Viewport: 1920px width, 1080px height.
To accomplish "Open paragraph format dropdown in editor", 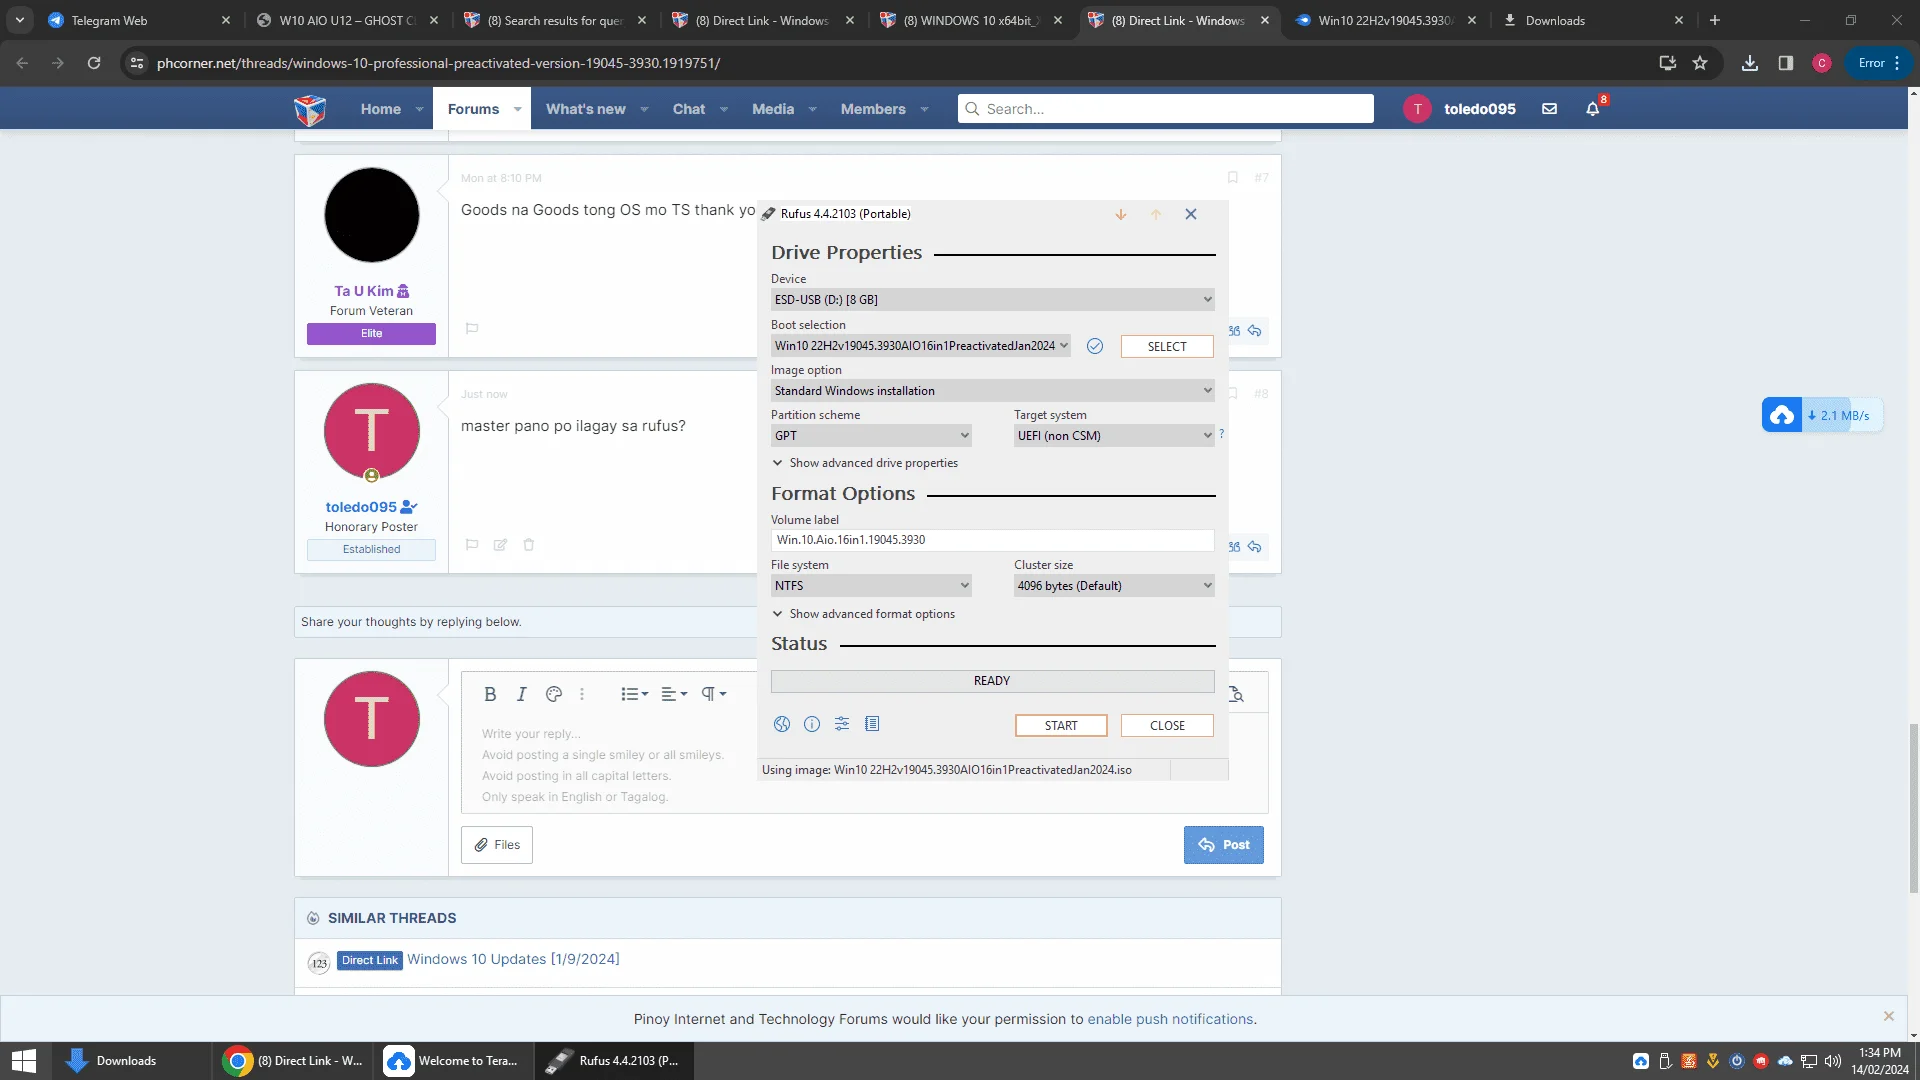I will pyautogui.click(x=713, y=694).
